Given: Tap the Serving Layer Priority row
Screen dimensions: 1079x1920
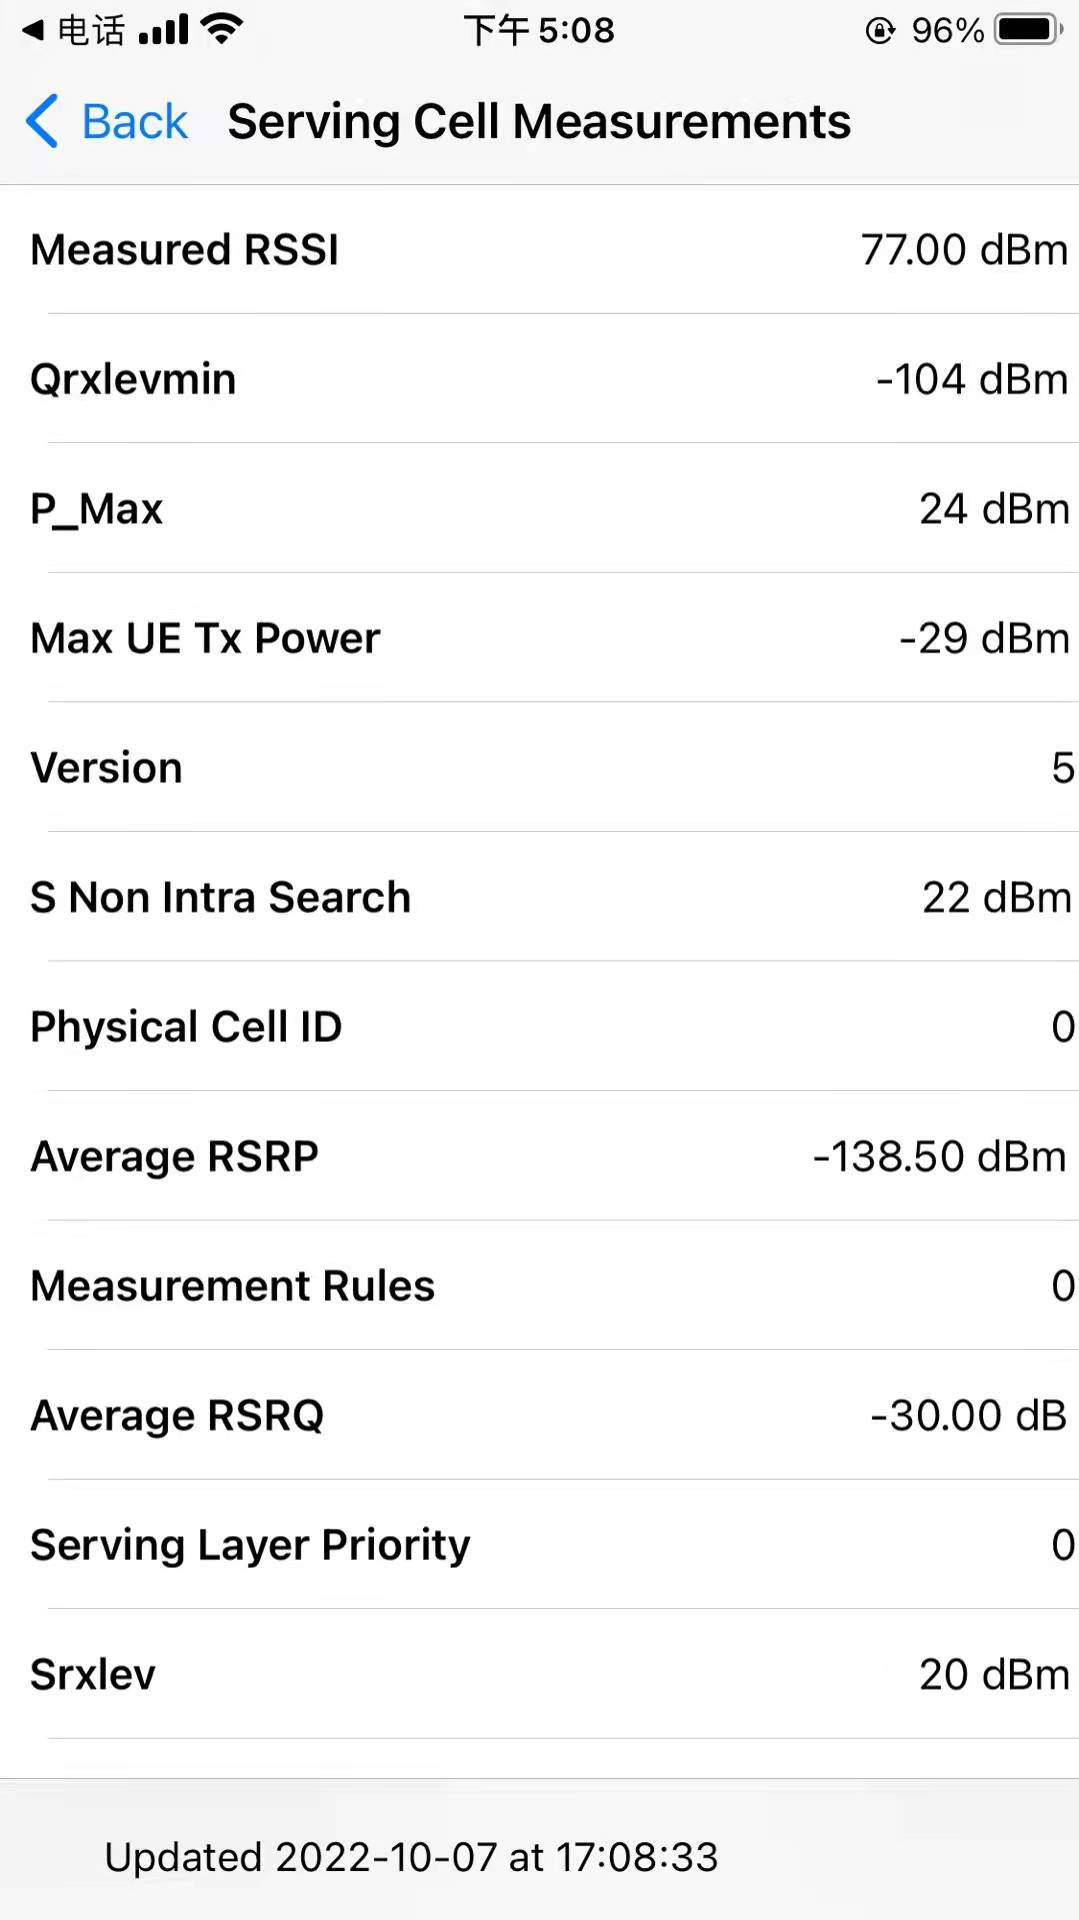Looking at the screenshot, I should point(540,1545).
